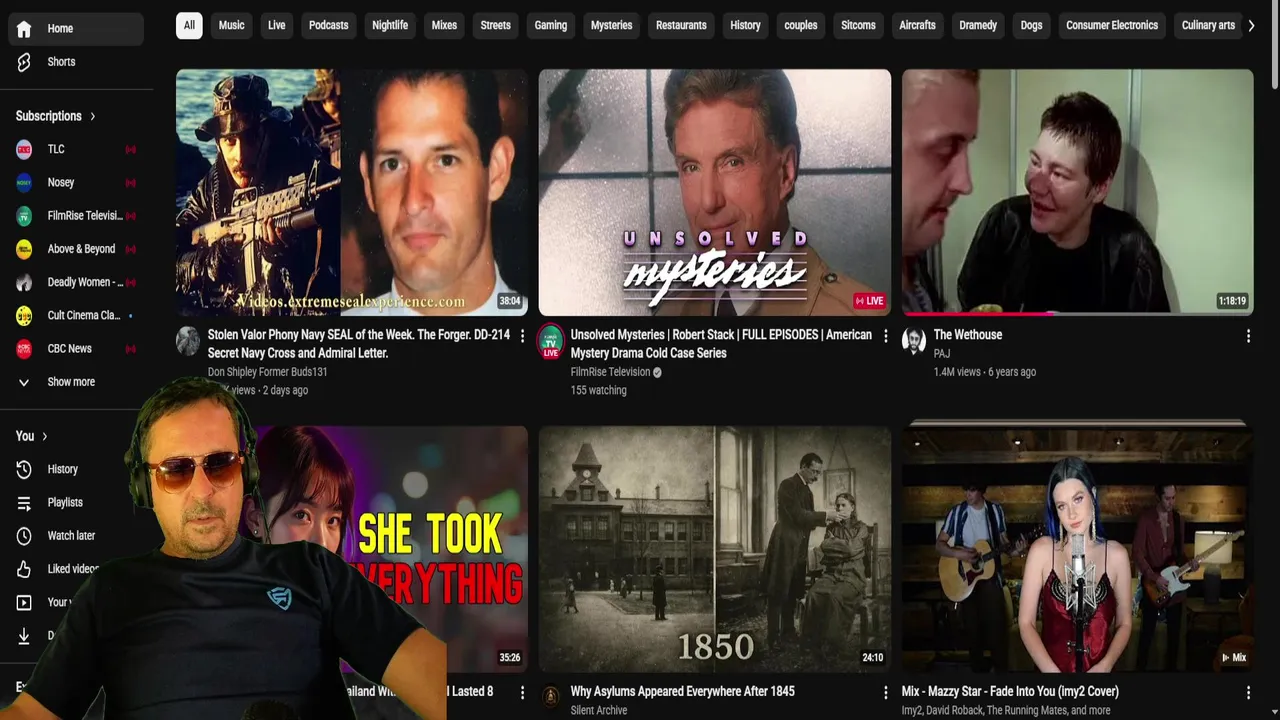Open CBC News subscription avatar
The height and width of the screenshot is (720, 1280).
coord(24,348)
